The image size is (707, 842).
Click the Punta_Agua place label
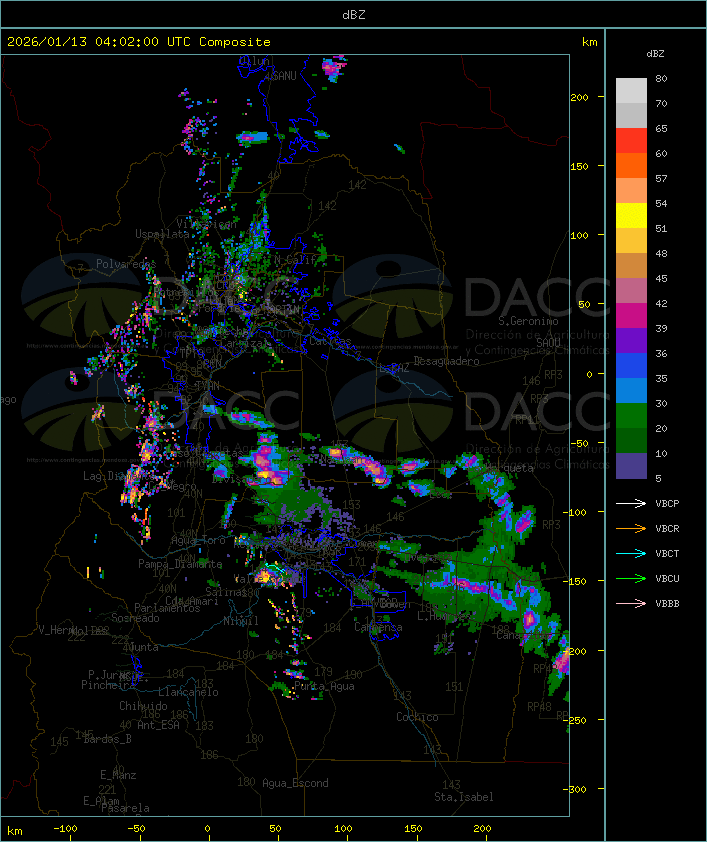(324, 686)
